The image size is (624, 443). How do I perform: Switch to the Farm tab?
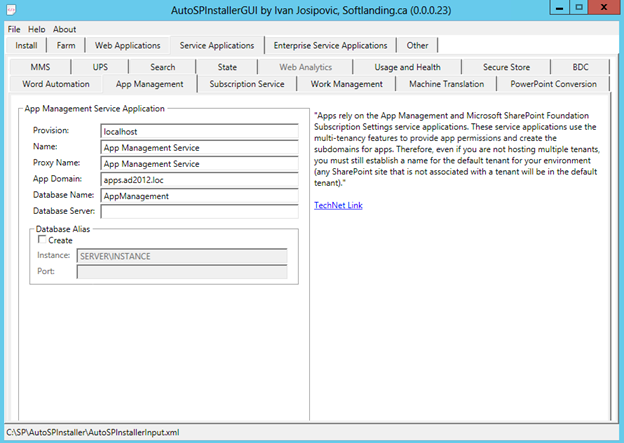[x=66, y=46]
